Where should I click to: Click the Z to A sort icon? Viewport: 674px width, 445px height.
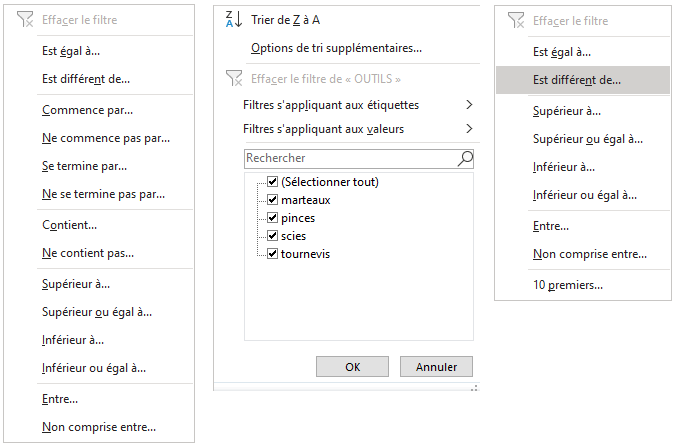tap(234, 19)
